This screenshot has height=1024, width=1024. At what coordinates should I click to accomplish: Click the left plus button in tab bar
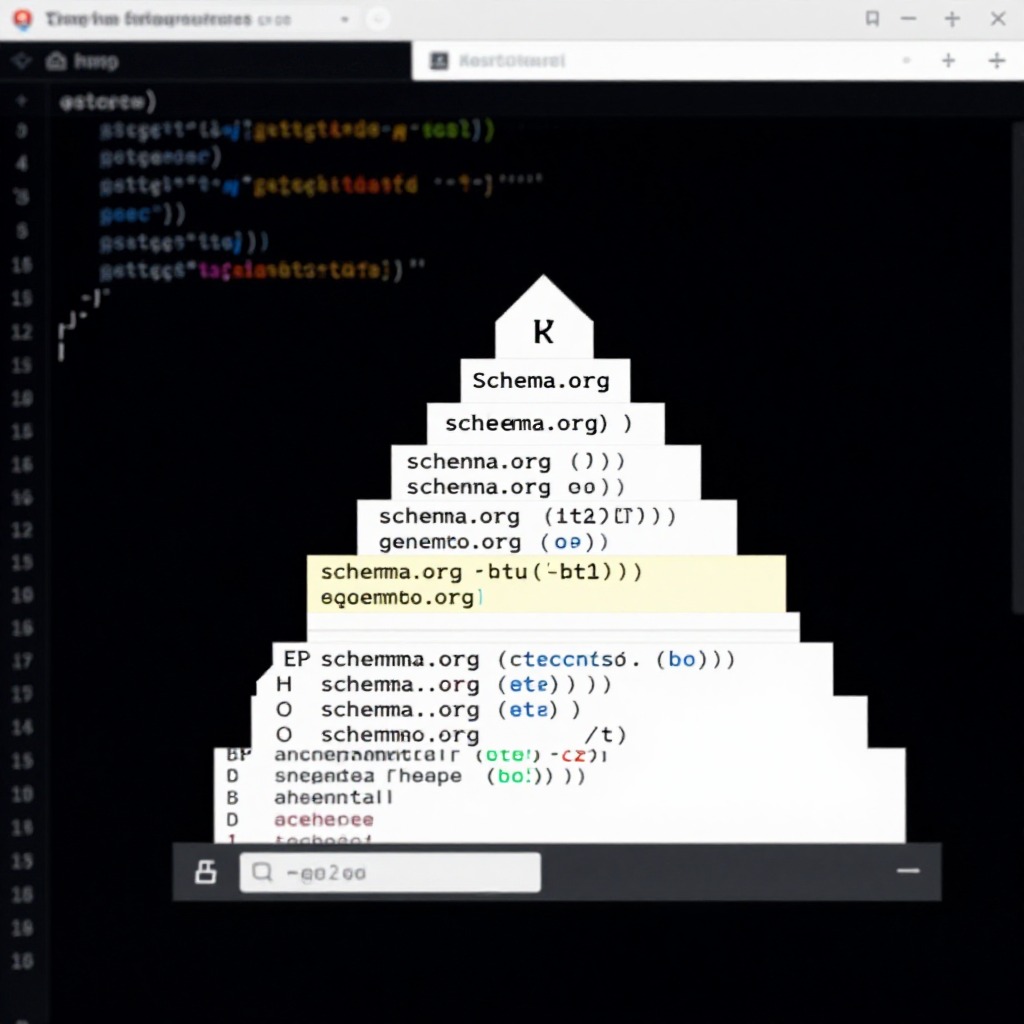(948, 61)
